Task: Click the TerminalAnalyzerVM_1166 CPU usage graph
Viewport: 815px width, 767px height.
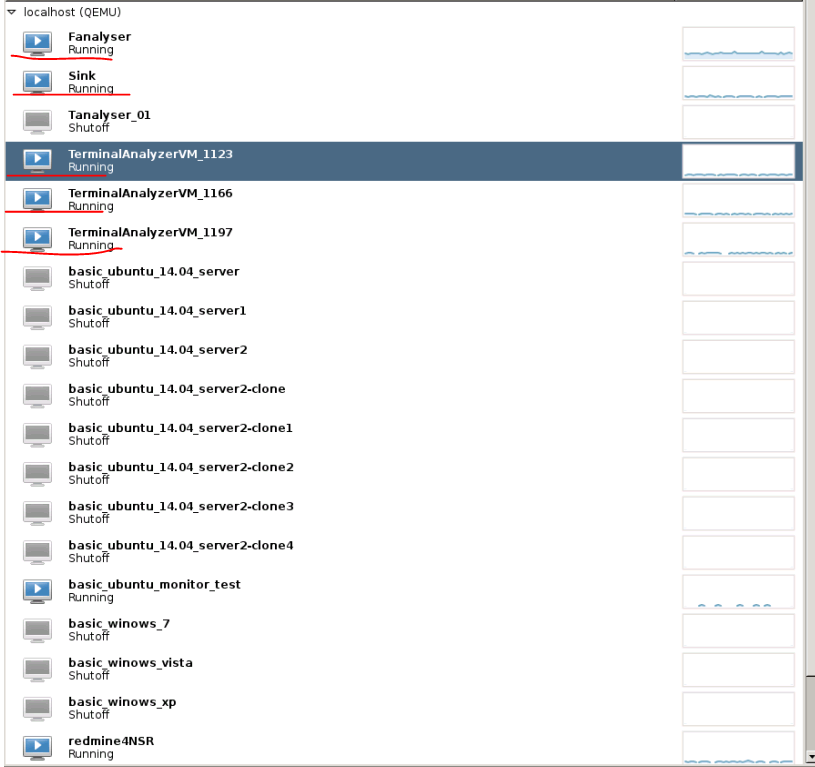Action: (x=738, y=200)
